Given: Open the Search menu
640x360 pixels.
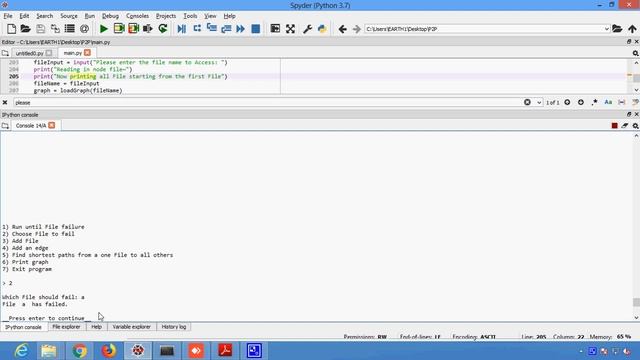Looking at the screenshot, I should [44, 16].
